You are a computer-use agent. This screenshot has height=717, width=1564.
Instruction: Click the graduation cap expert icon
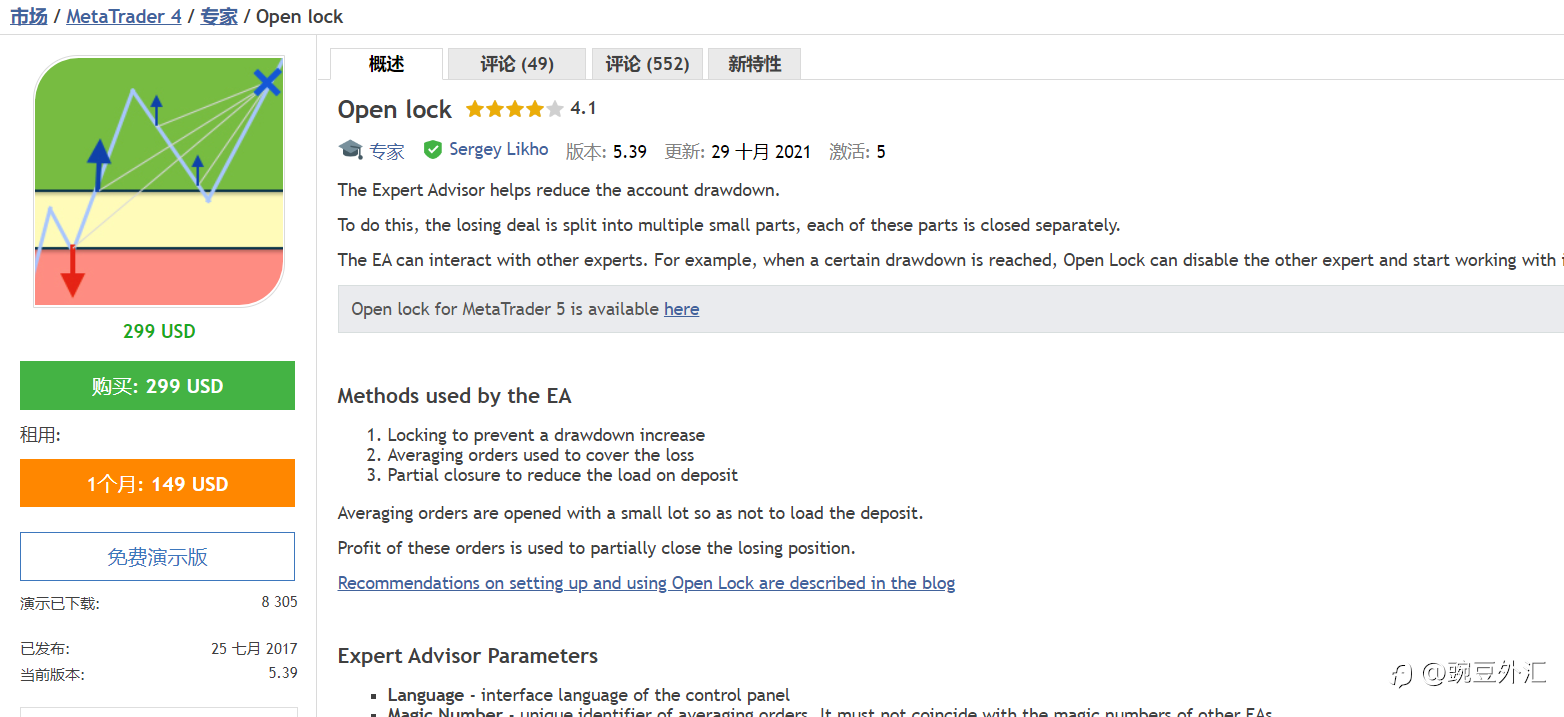tap(350, 150)
